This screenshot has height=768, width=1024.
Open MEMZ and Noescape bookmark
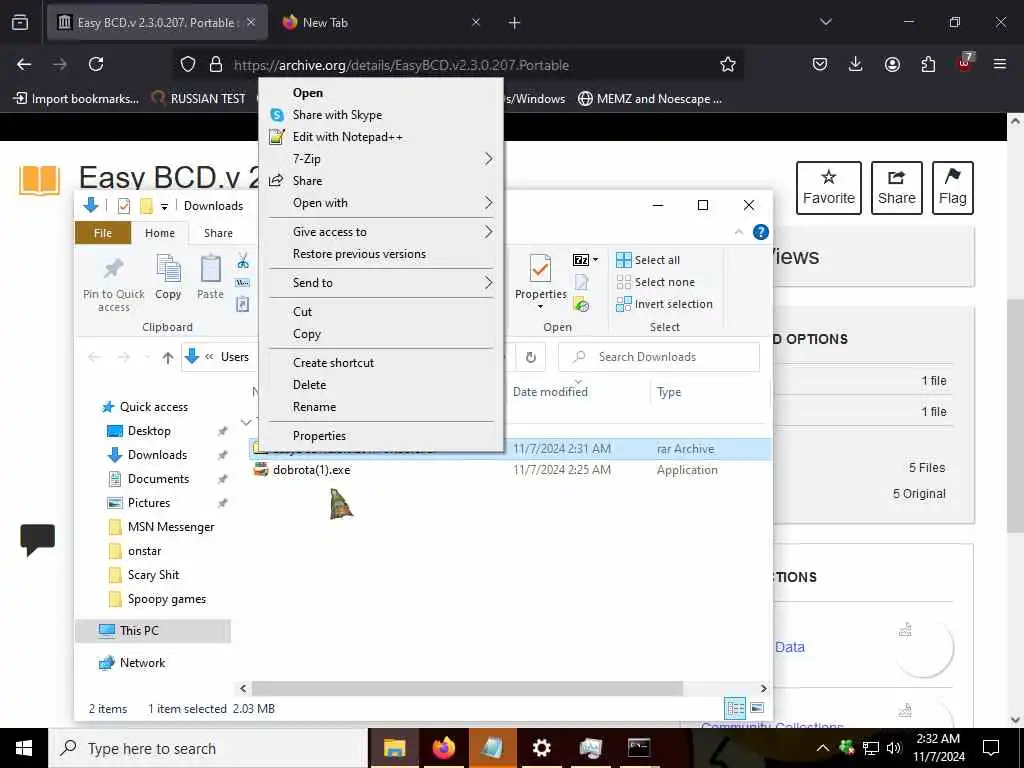[x=650, y=99]
